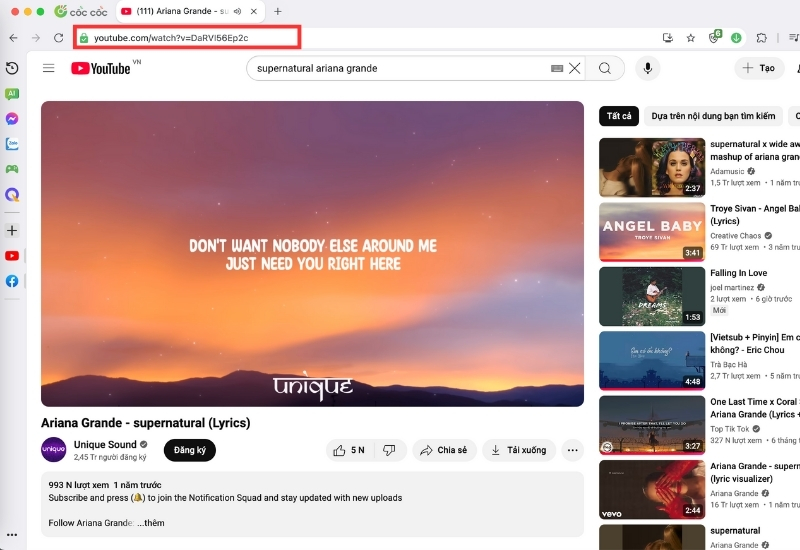The width and height of the screenshot is (800, 550).
Task: Bookmark this page with the star icon
Action: click(x=691, y=38)
